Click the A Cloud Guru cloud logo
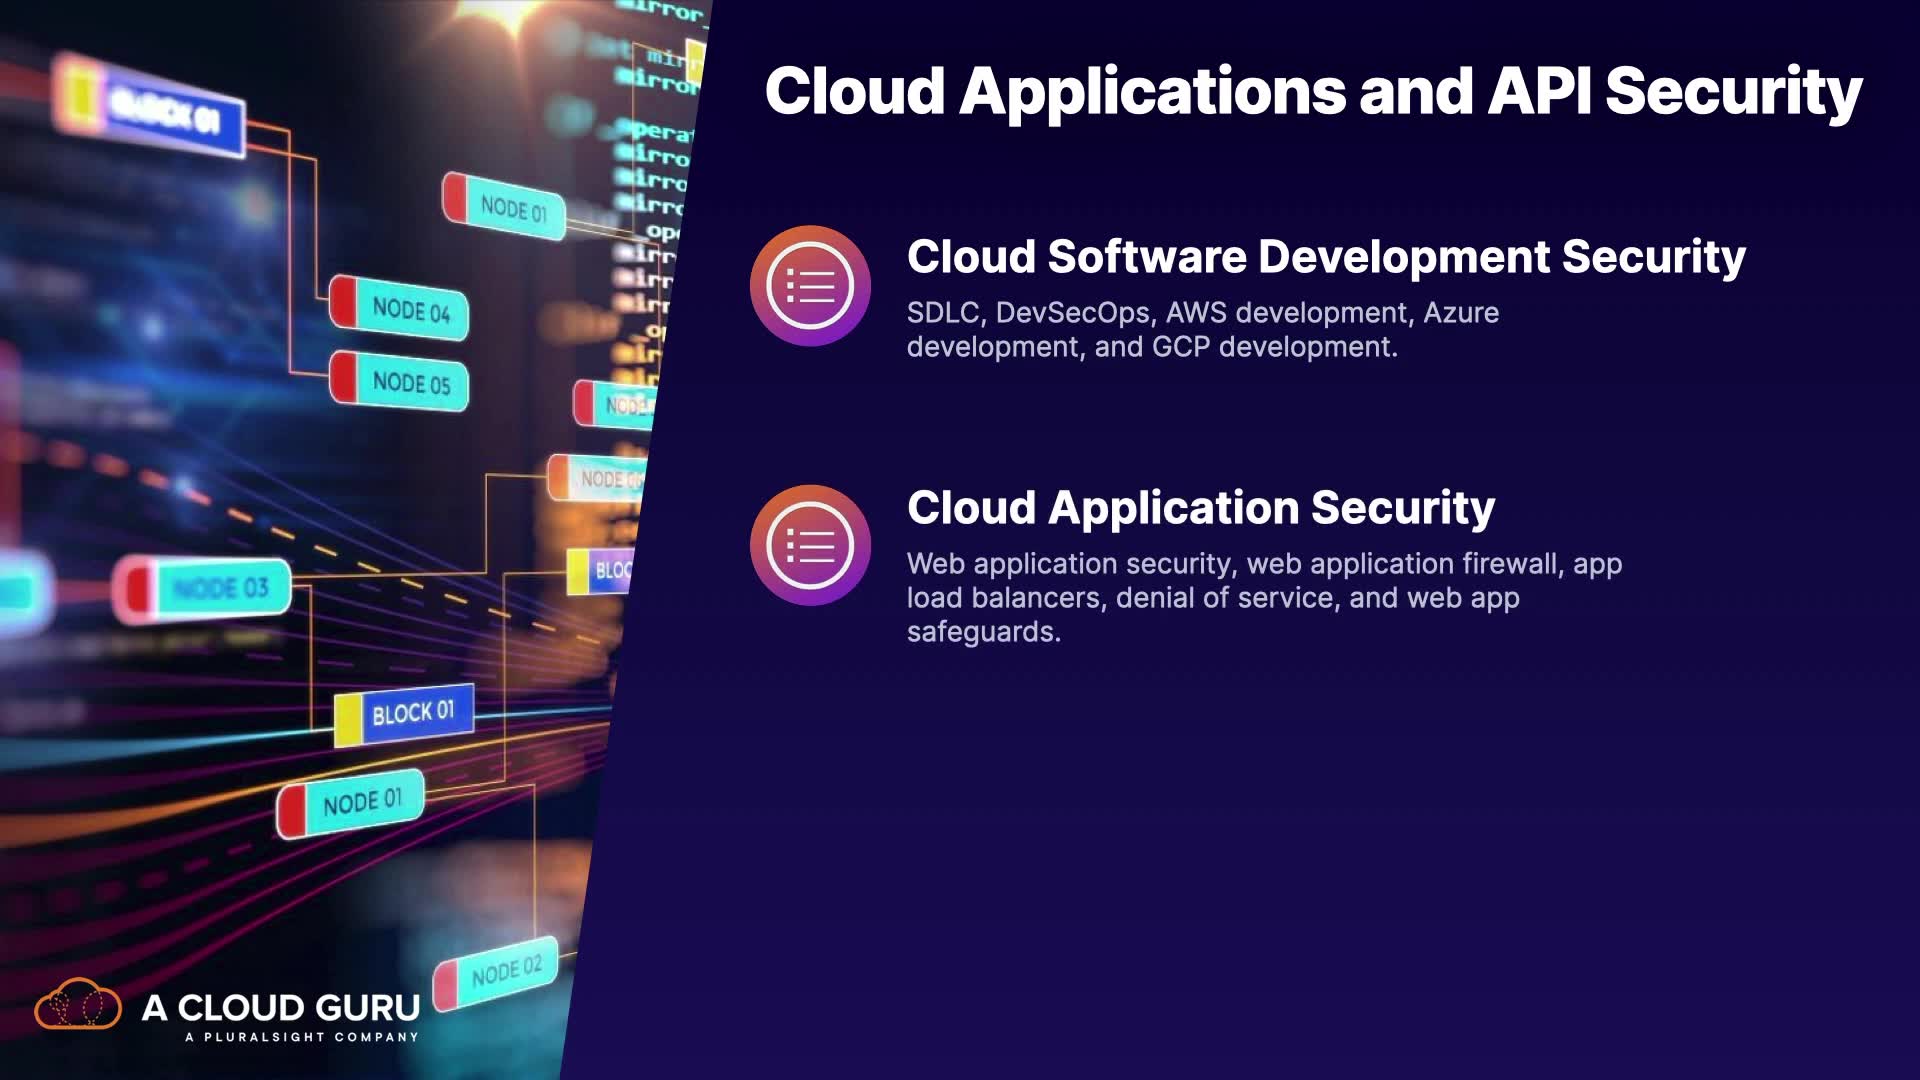1920x1080 pixels. (x=78, y=1005)
